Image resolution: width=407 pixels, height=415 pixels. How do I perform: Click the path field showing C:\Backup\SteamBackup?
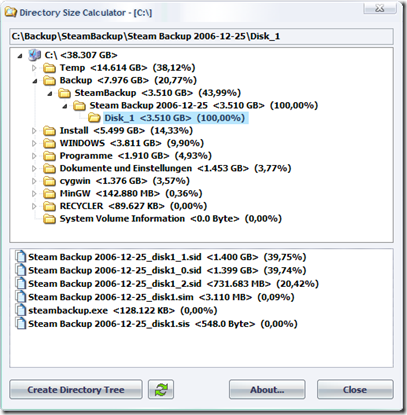(201, 36)
